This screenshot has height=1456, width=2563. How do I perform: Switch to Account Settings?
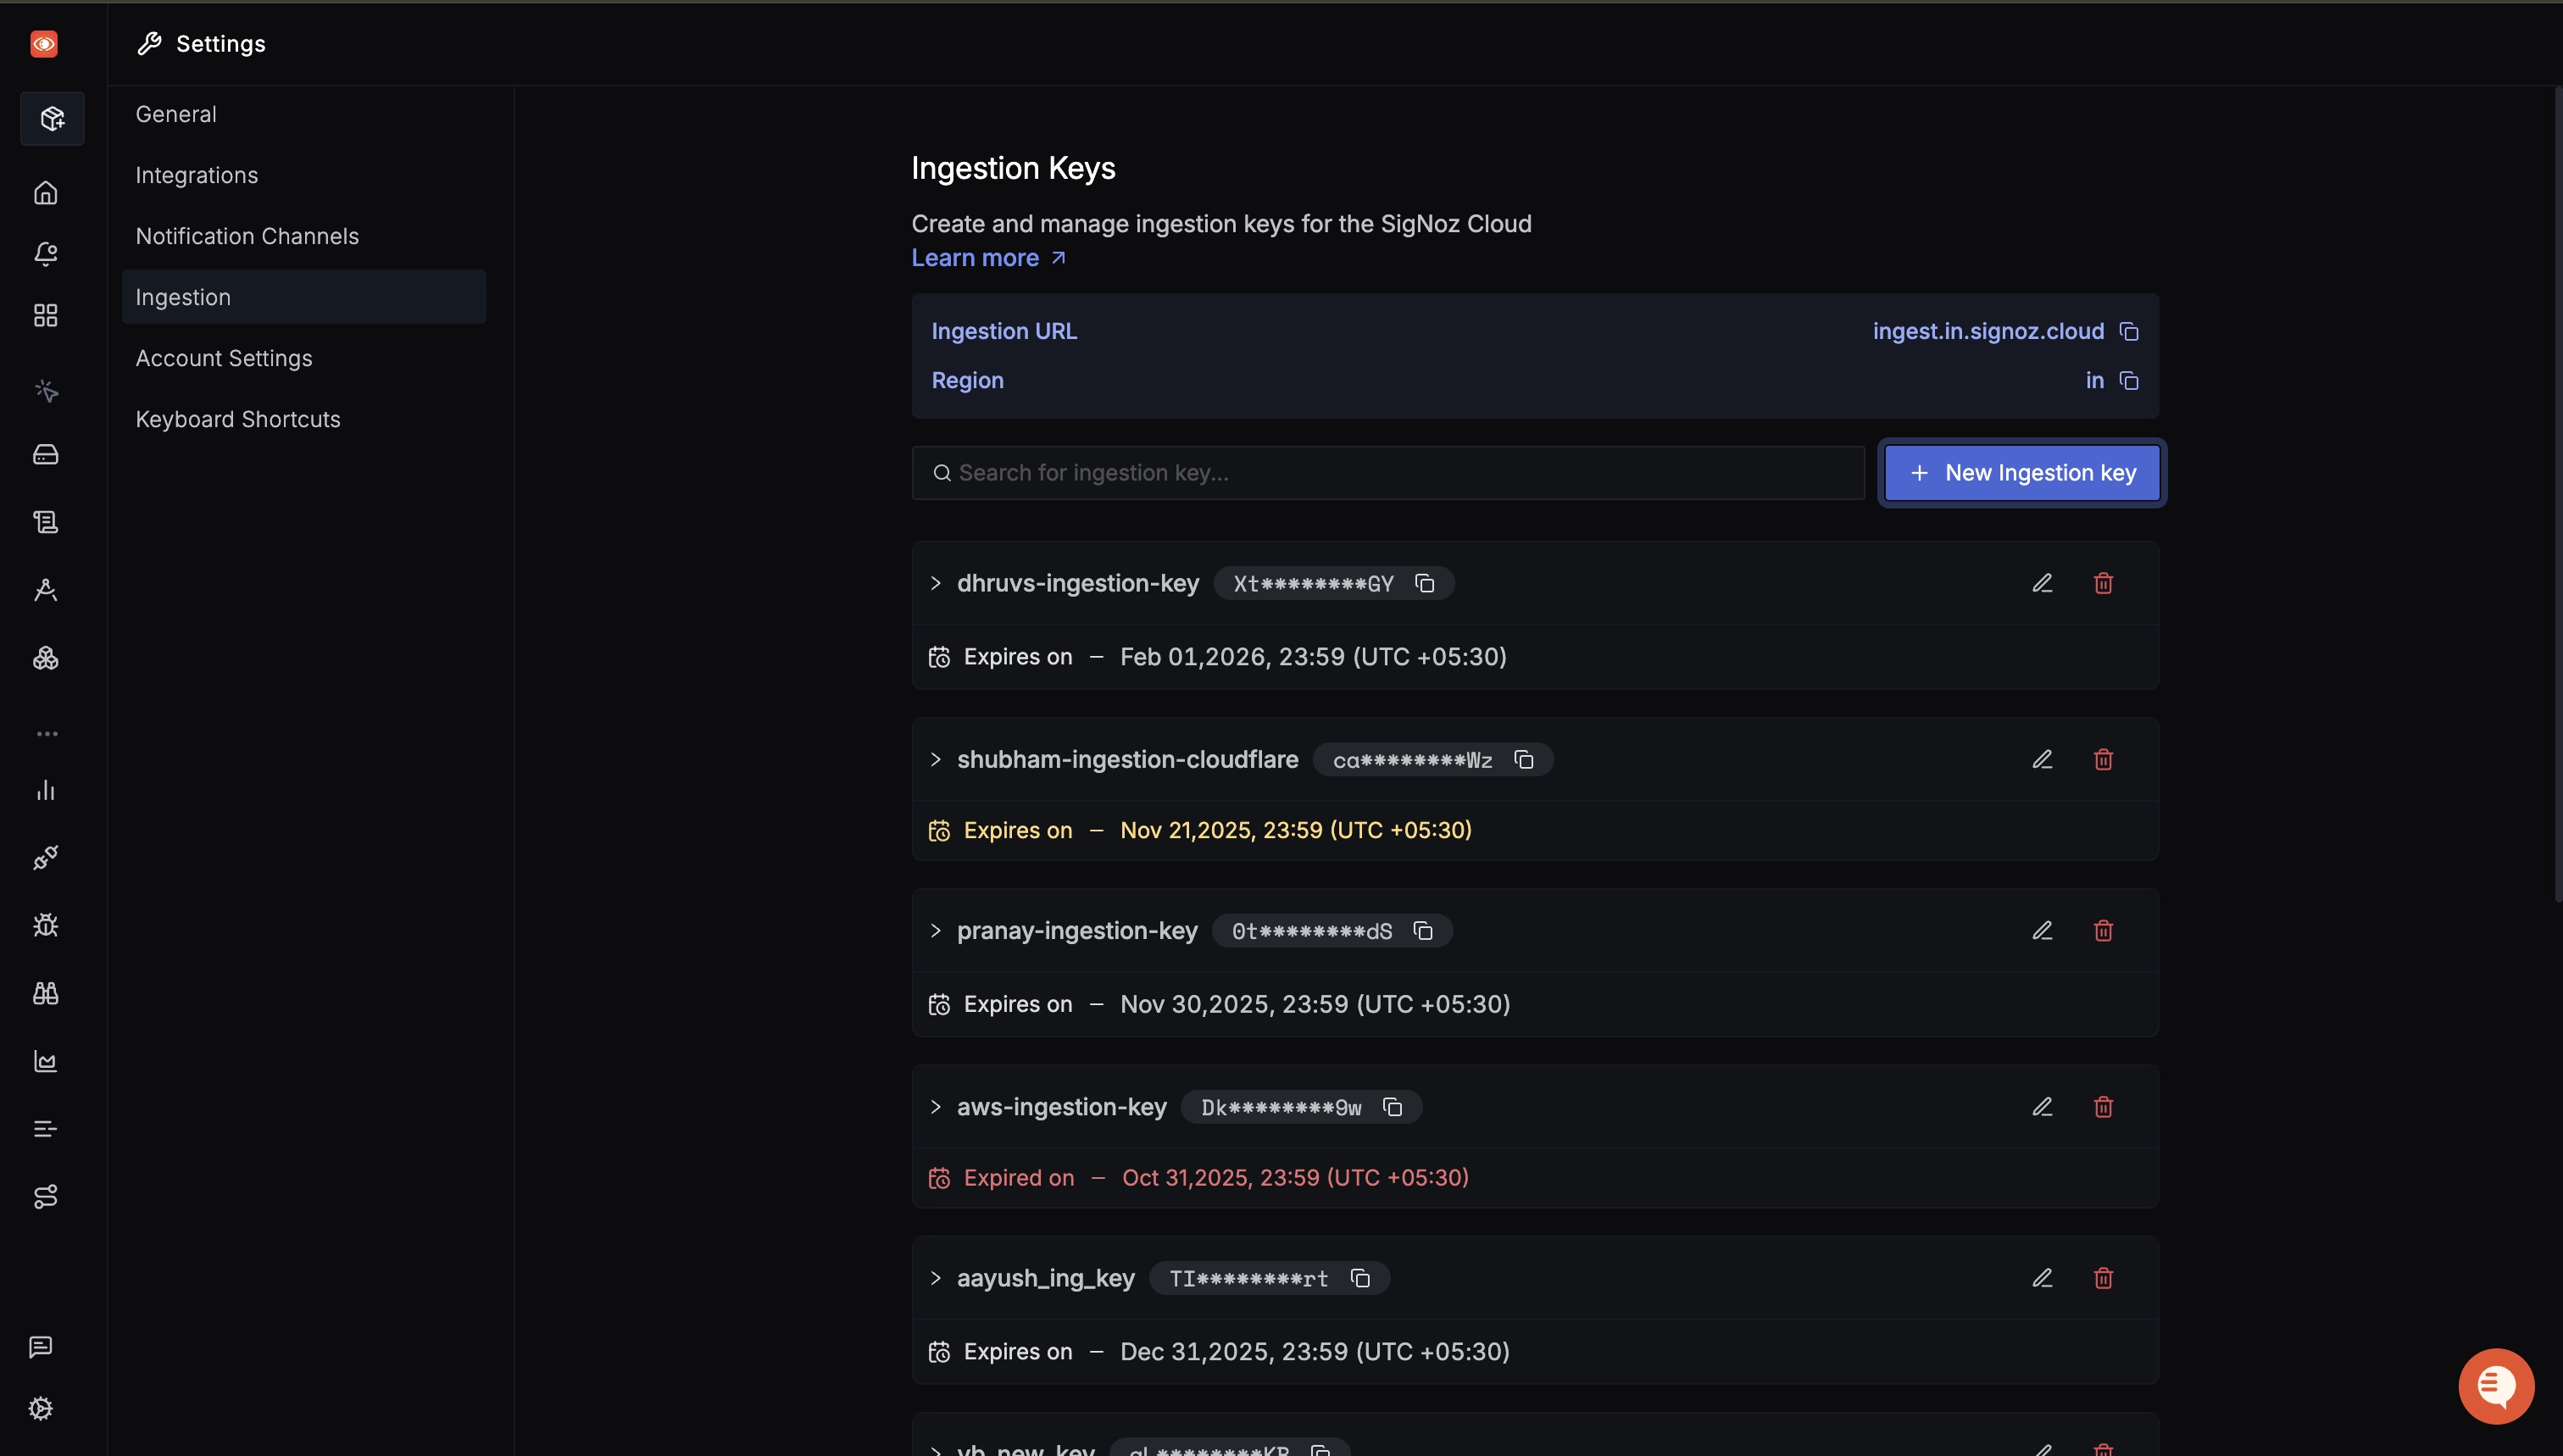pos(223,358)
